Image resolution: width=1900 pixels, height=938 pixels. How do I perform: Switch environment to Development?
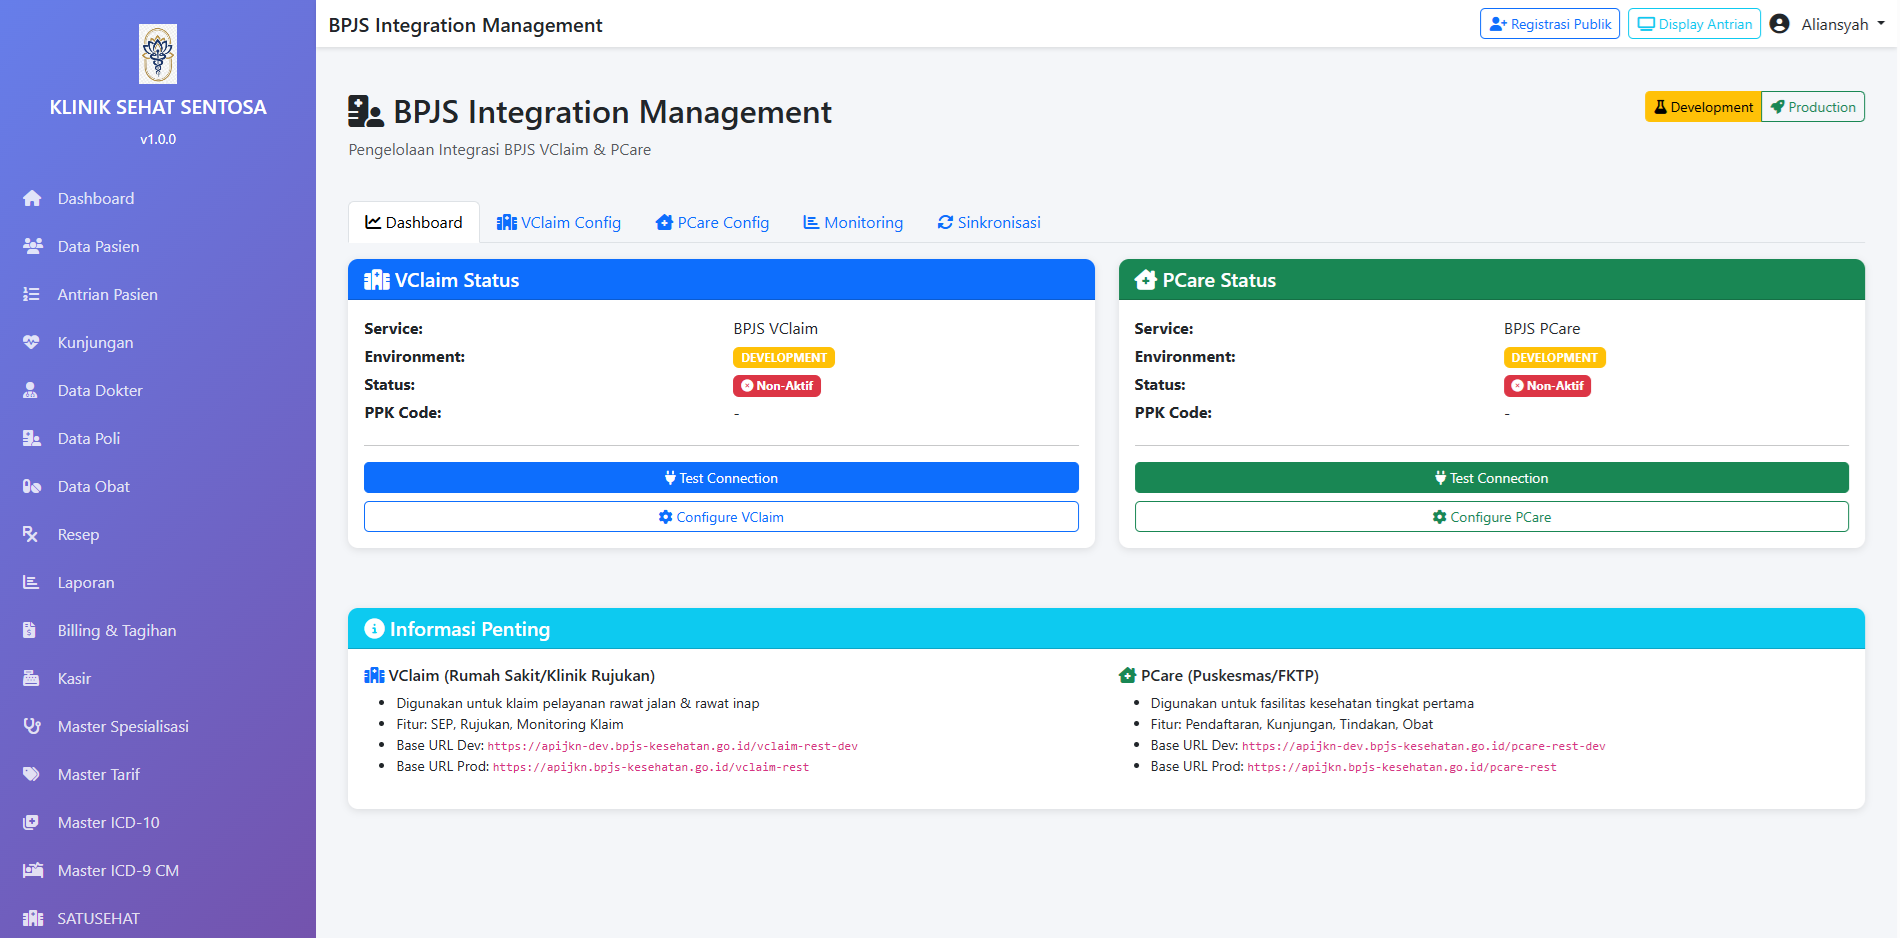coord(1703,107)
